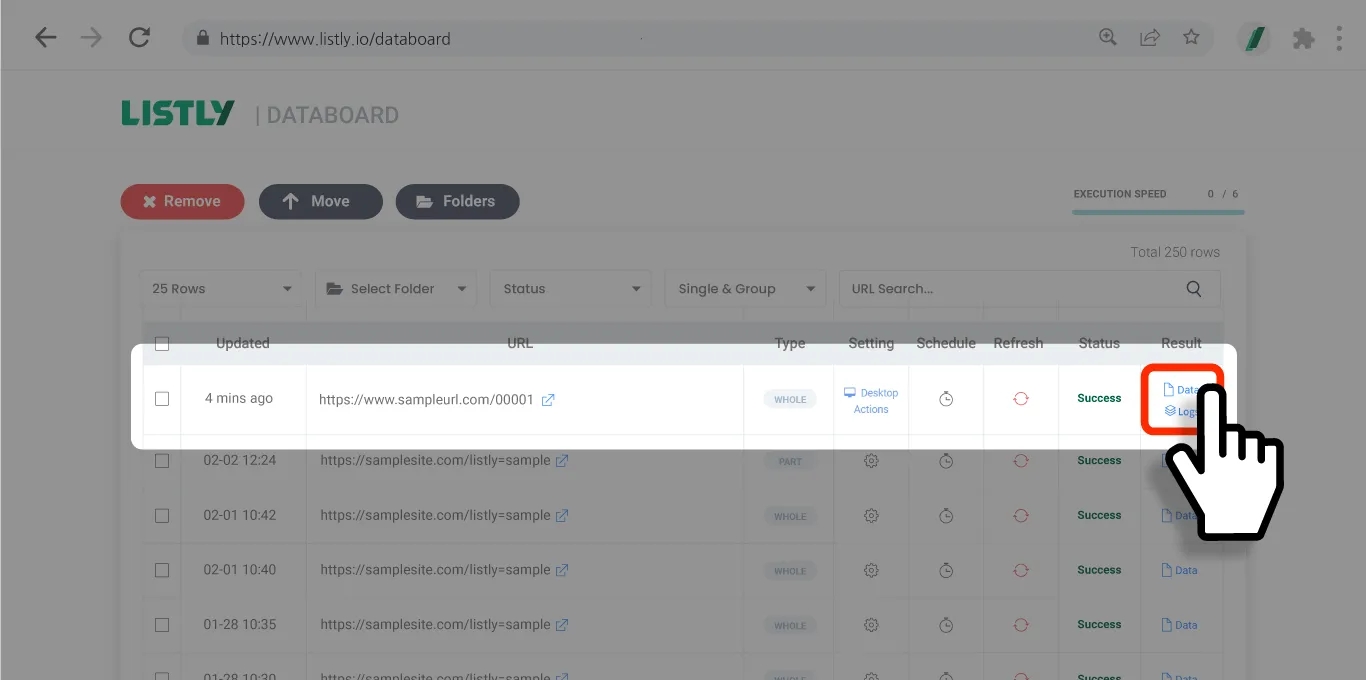1366x680 pixels.
Task: Open settings gear in 02-02 12:24 row
Action: point(871,461)
